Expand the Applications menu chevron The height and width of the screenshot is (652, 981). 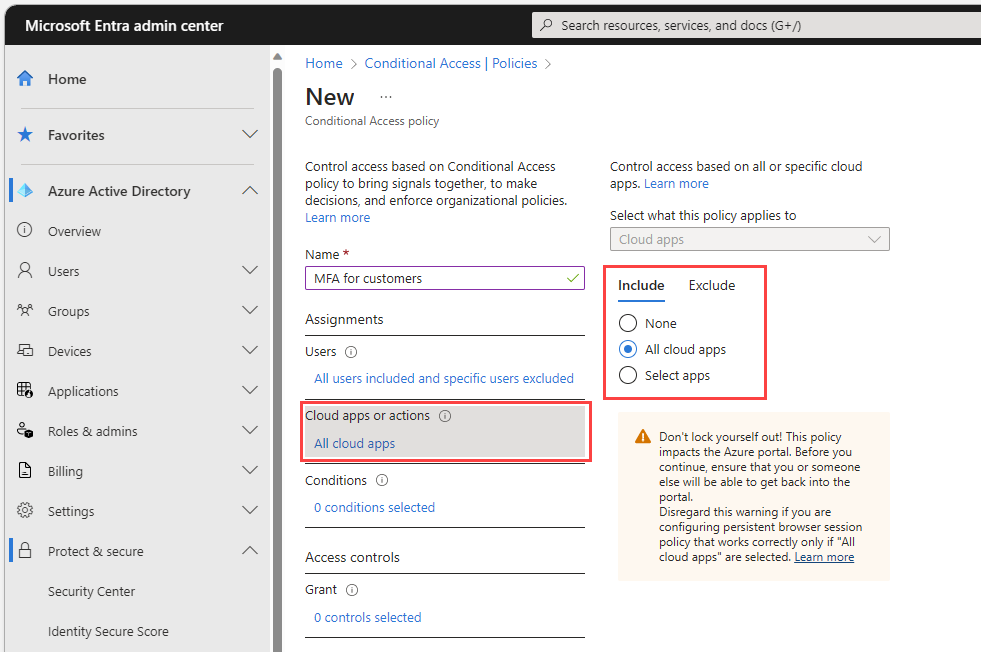[250, 390]
